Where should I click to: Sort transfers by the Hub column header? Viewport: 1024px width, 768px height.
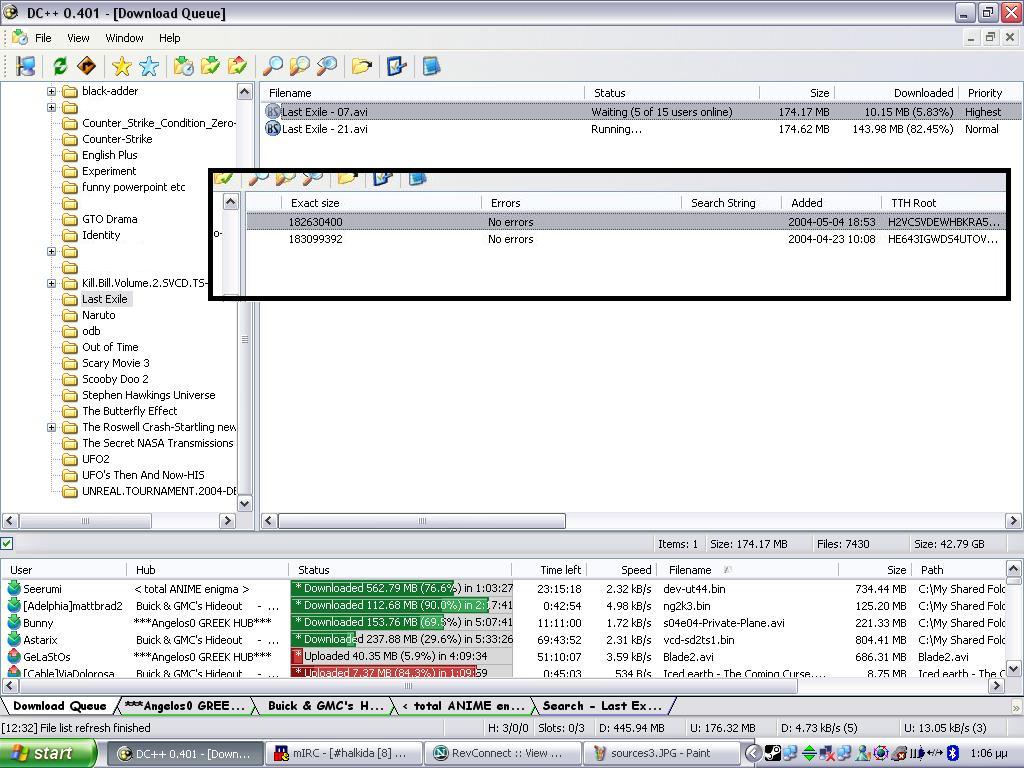point(207,569)
